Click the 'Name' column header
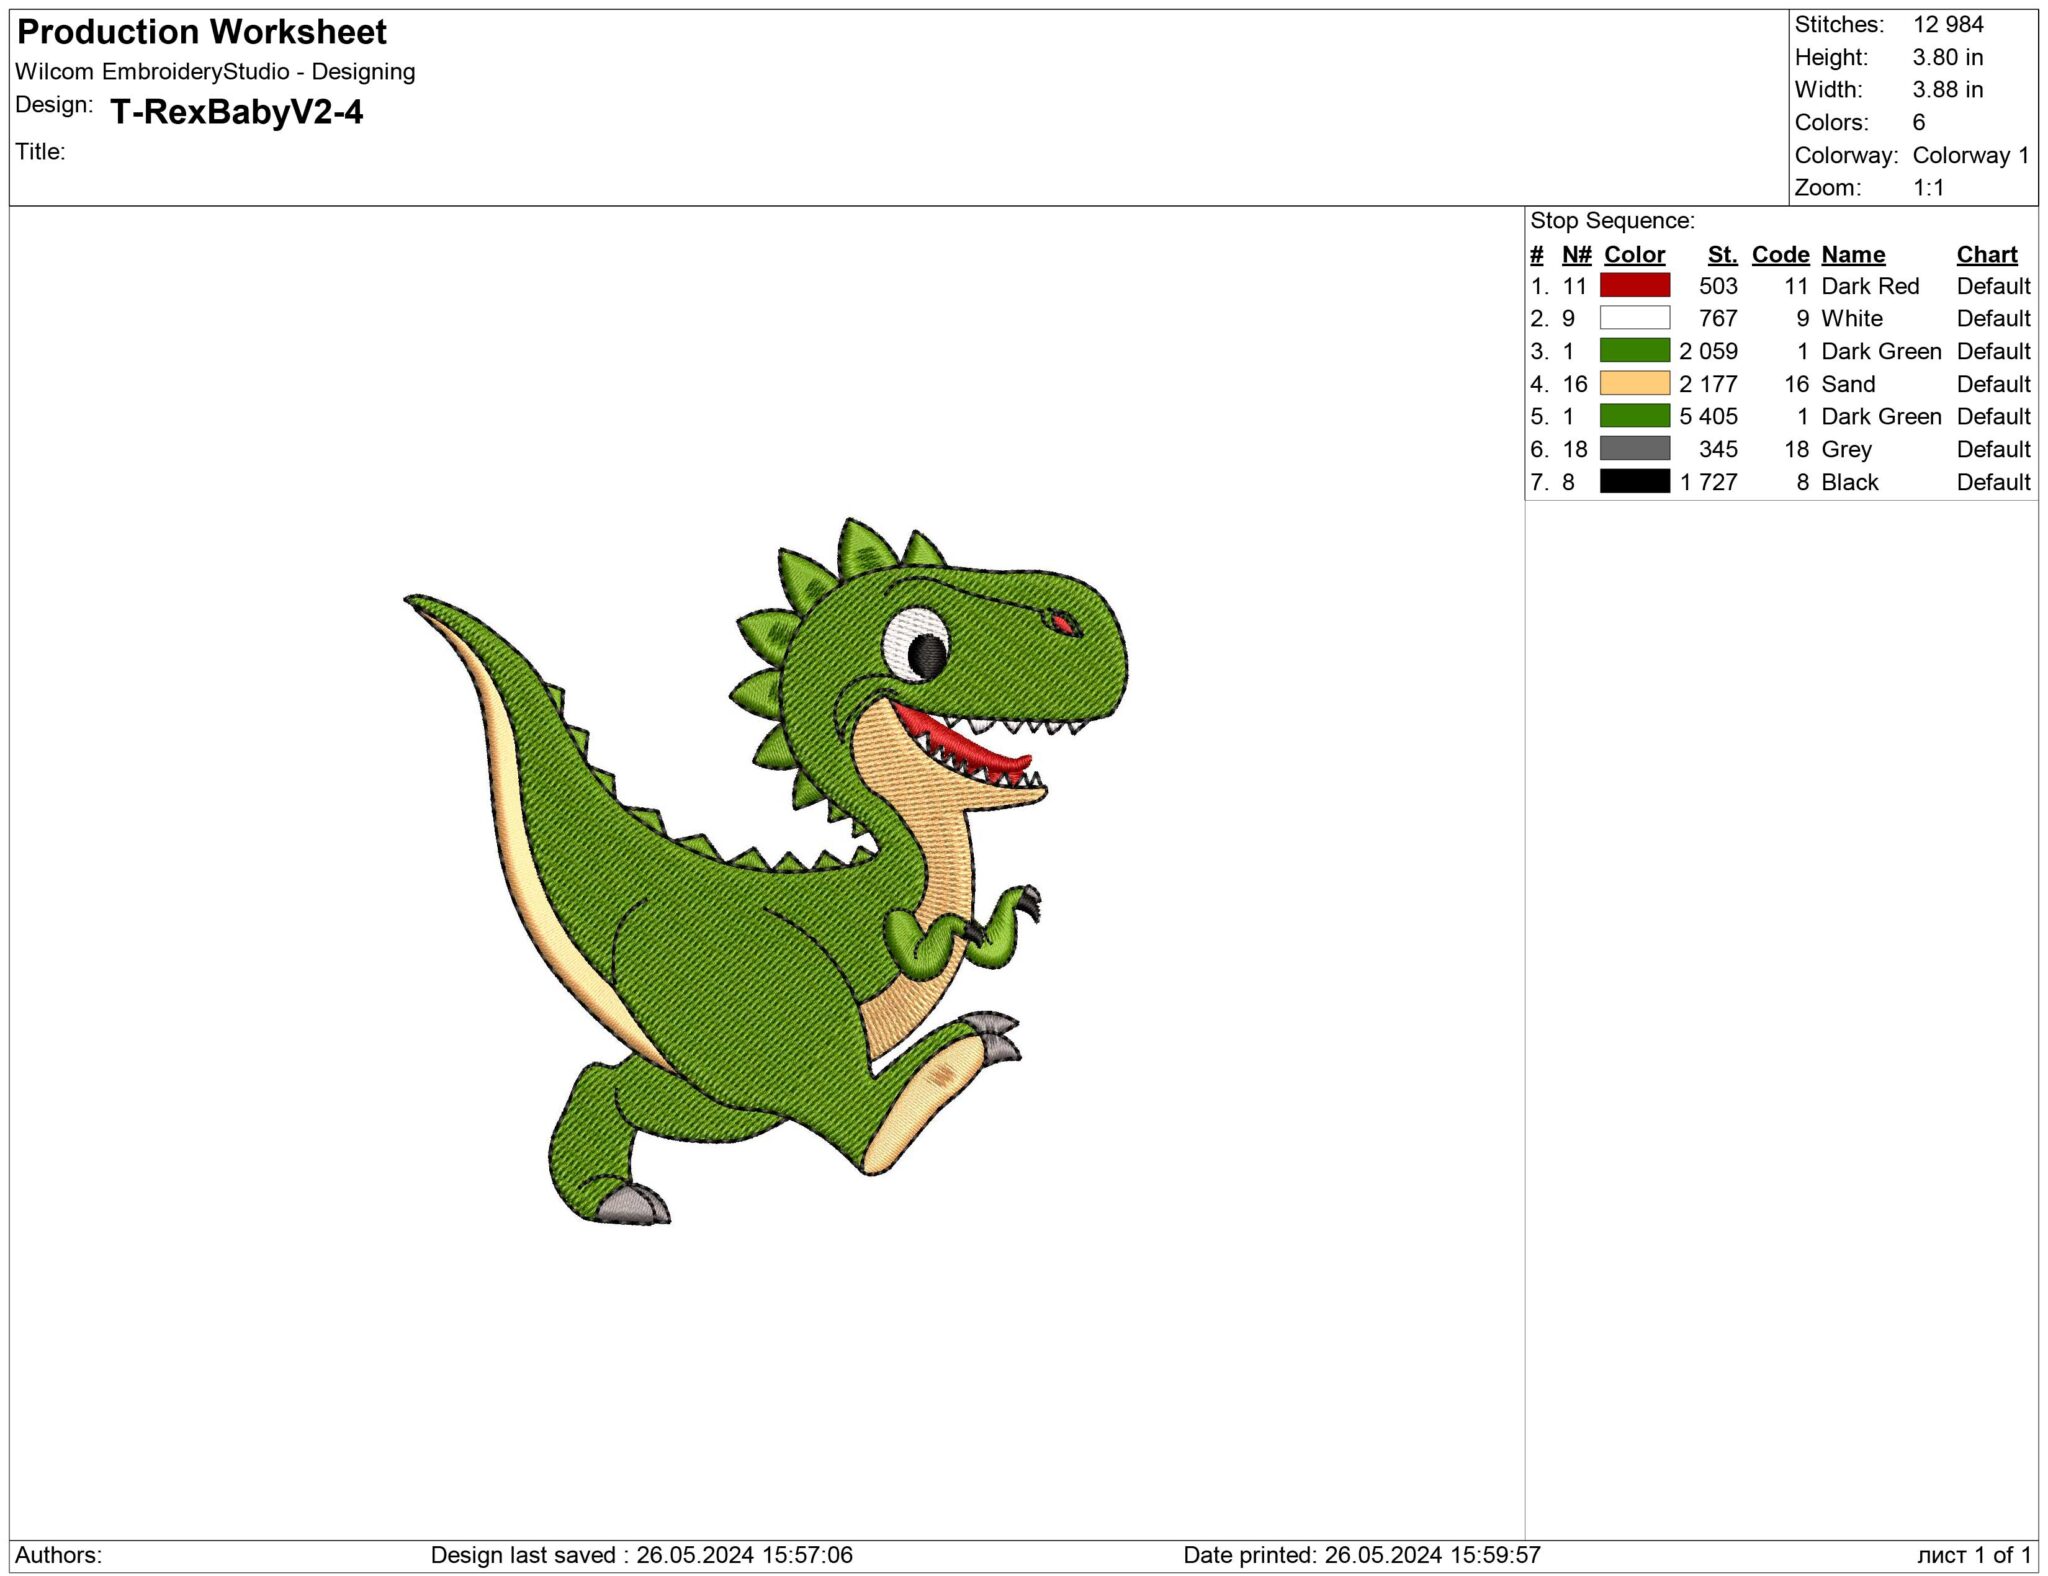2048x1576 pixels. [x=1853, y=255]
